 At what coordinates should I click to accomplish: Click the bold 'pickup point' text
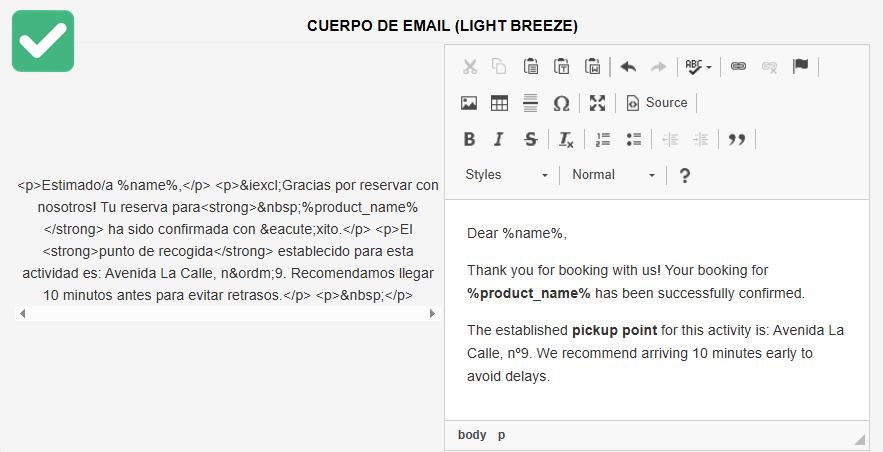coord(614,330)
